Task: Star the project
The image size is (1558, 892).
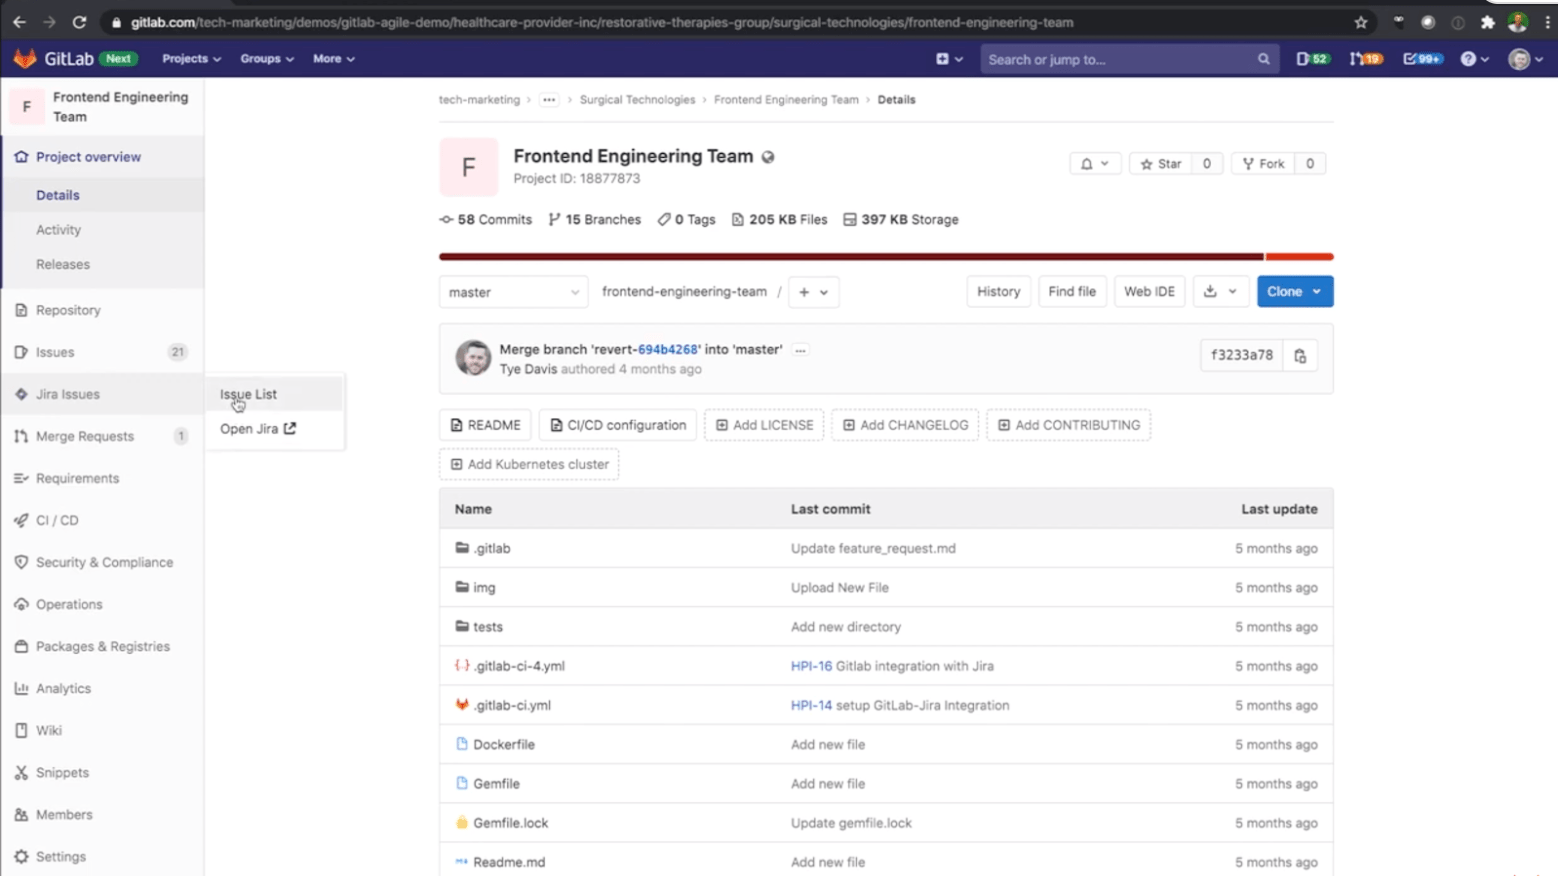Action: (1161, 164)
